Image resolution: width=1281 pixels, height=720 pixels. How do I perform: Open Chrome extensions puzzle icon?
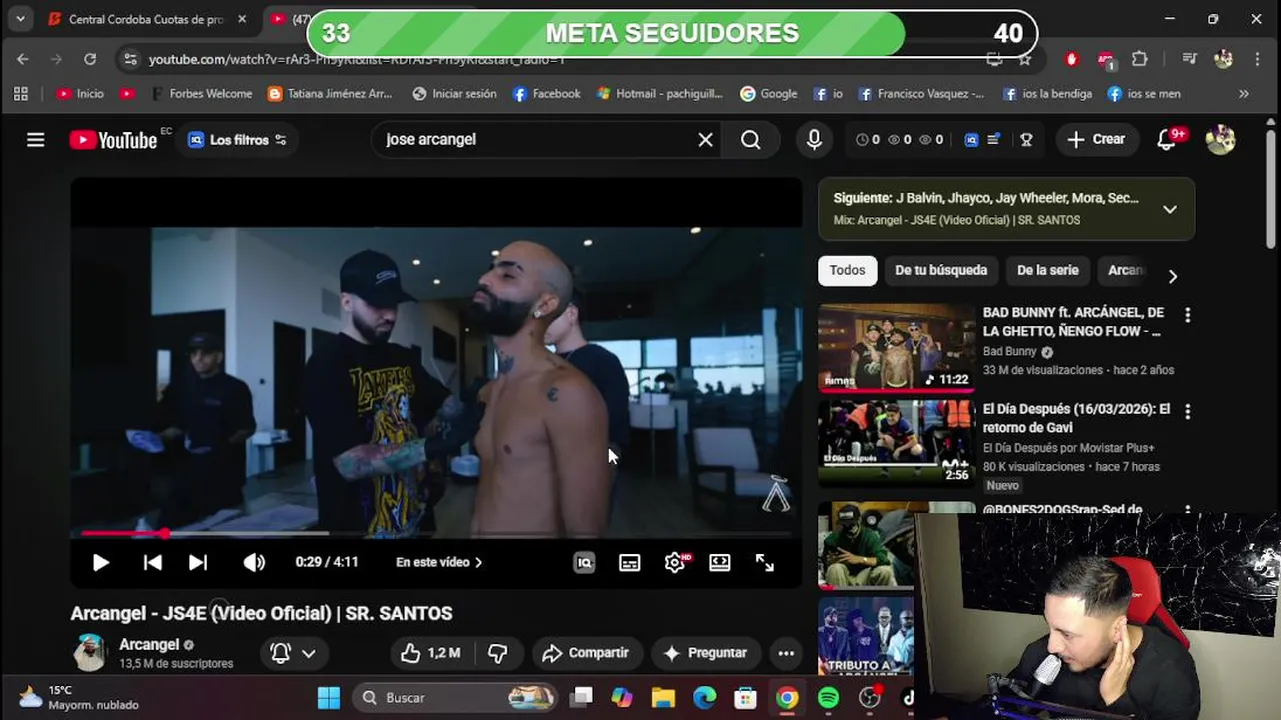coord(1140,60)
